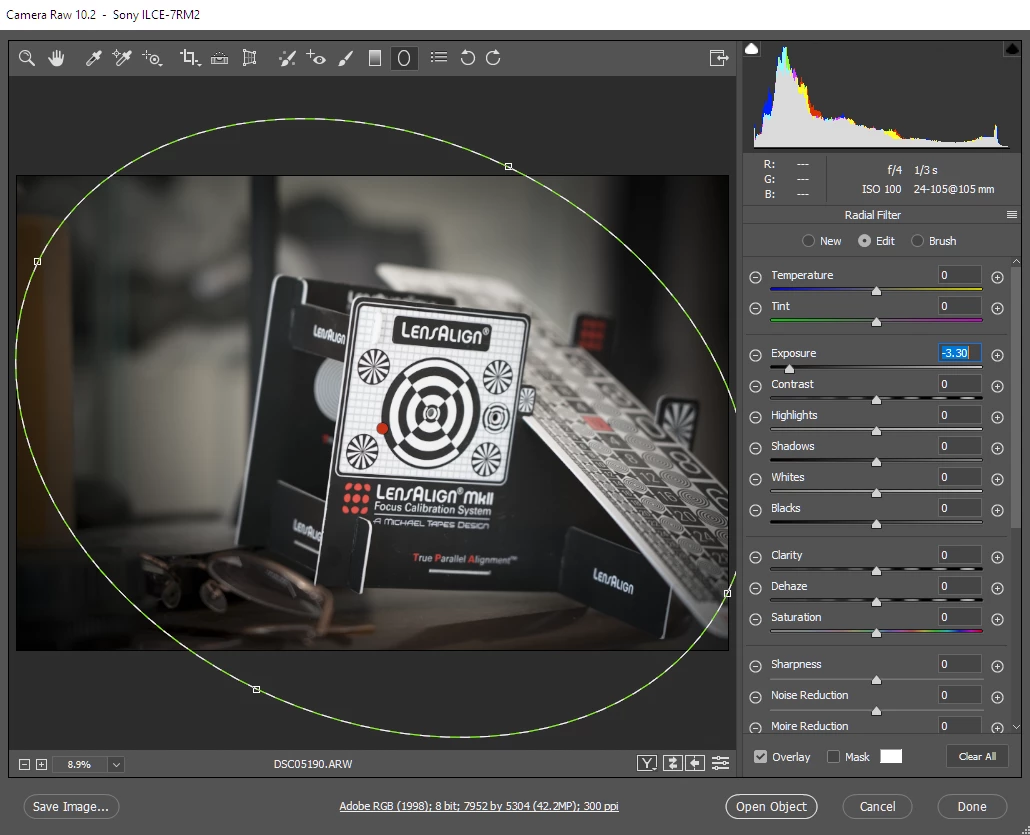Select the Graduated Filter tool
Screen dimensions: 1030x835
374,58
